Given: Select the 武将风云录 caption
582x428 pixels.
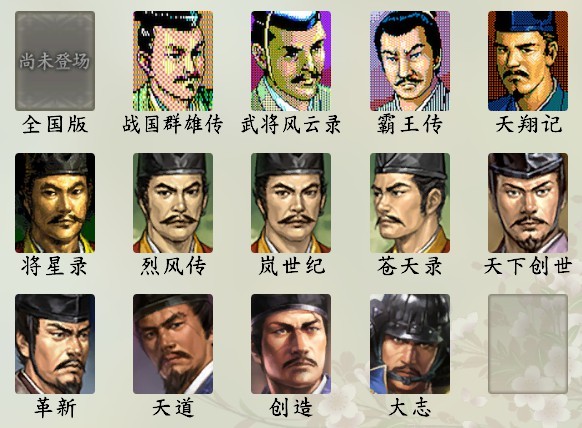Looking at the screenshot, I should [x=291, y=124].
